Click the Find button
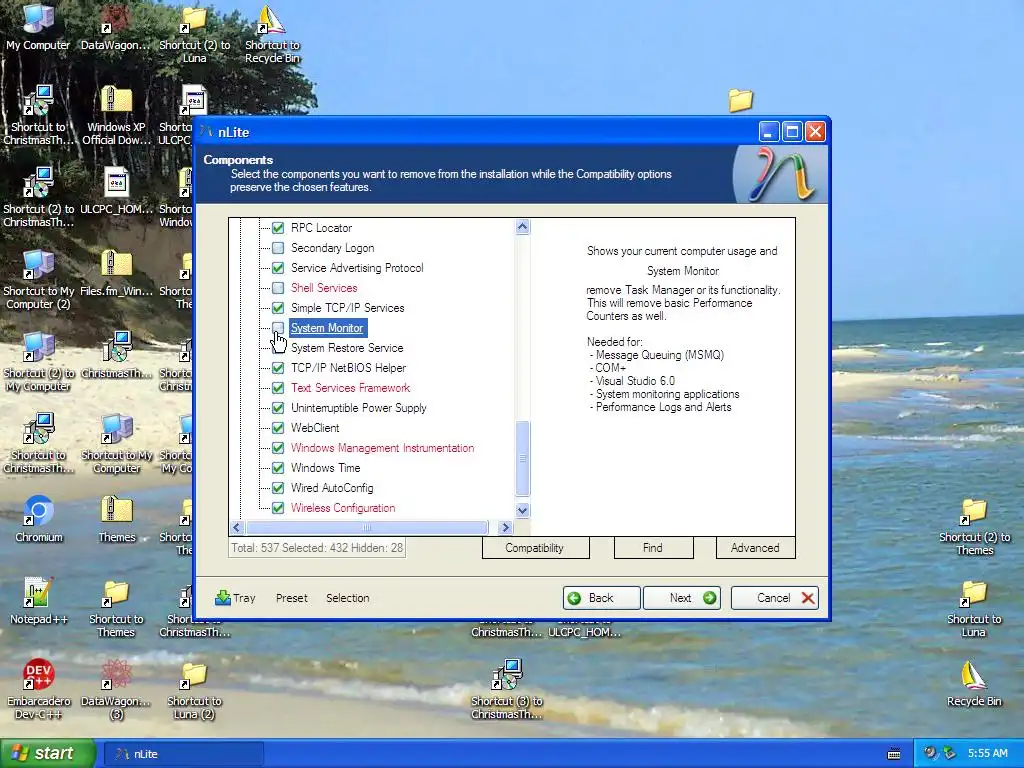This screenshot has width=1024, height=768. coord(653,548)
